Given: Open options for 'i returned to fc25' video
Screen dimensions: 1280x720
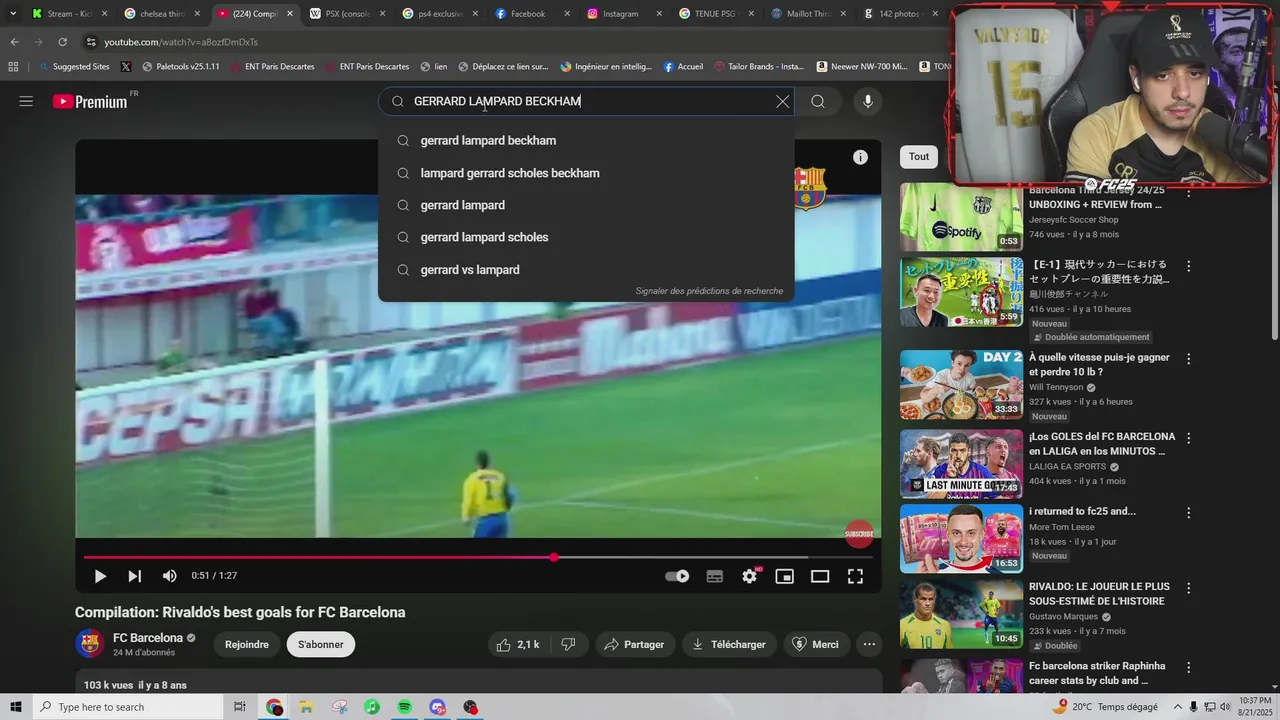Looking at the screenshot, I should pyautogui.click(x=1188, y=513).
